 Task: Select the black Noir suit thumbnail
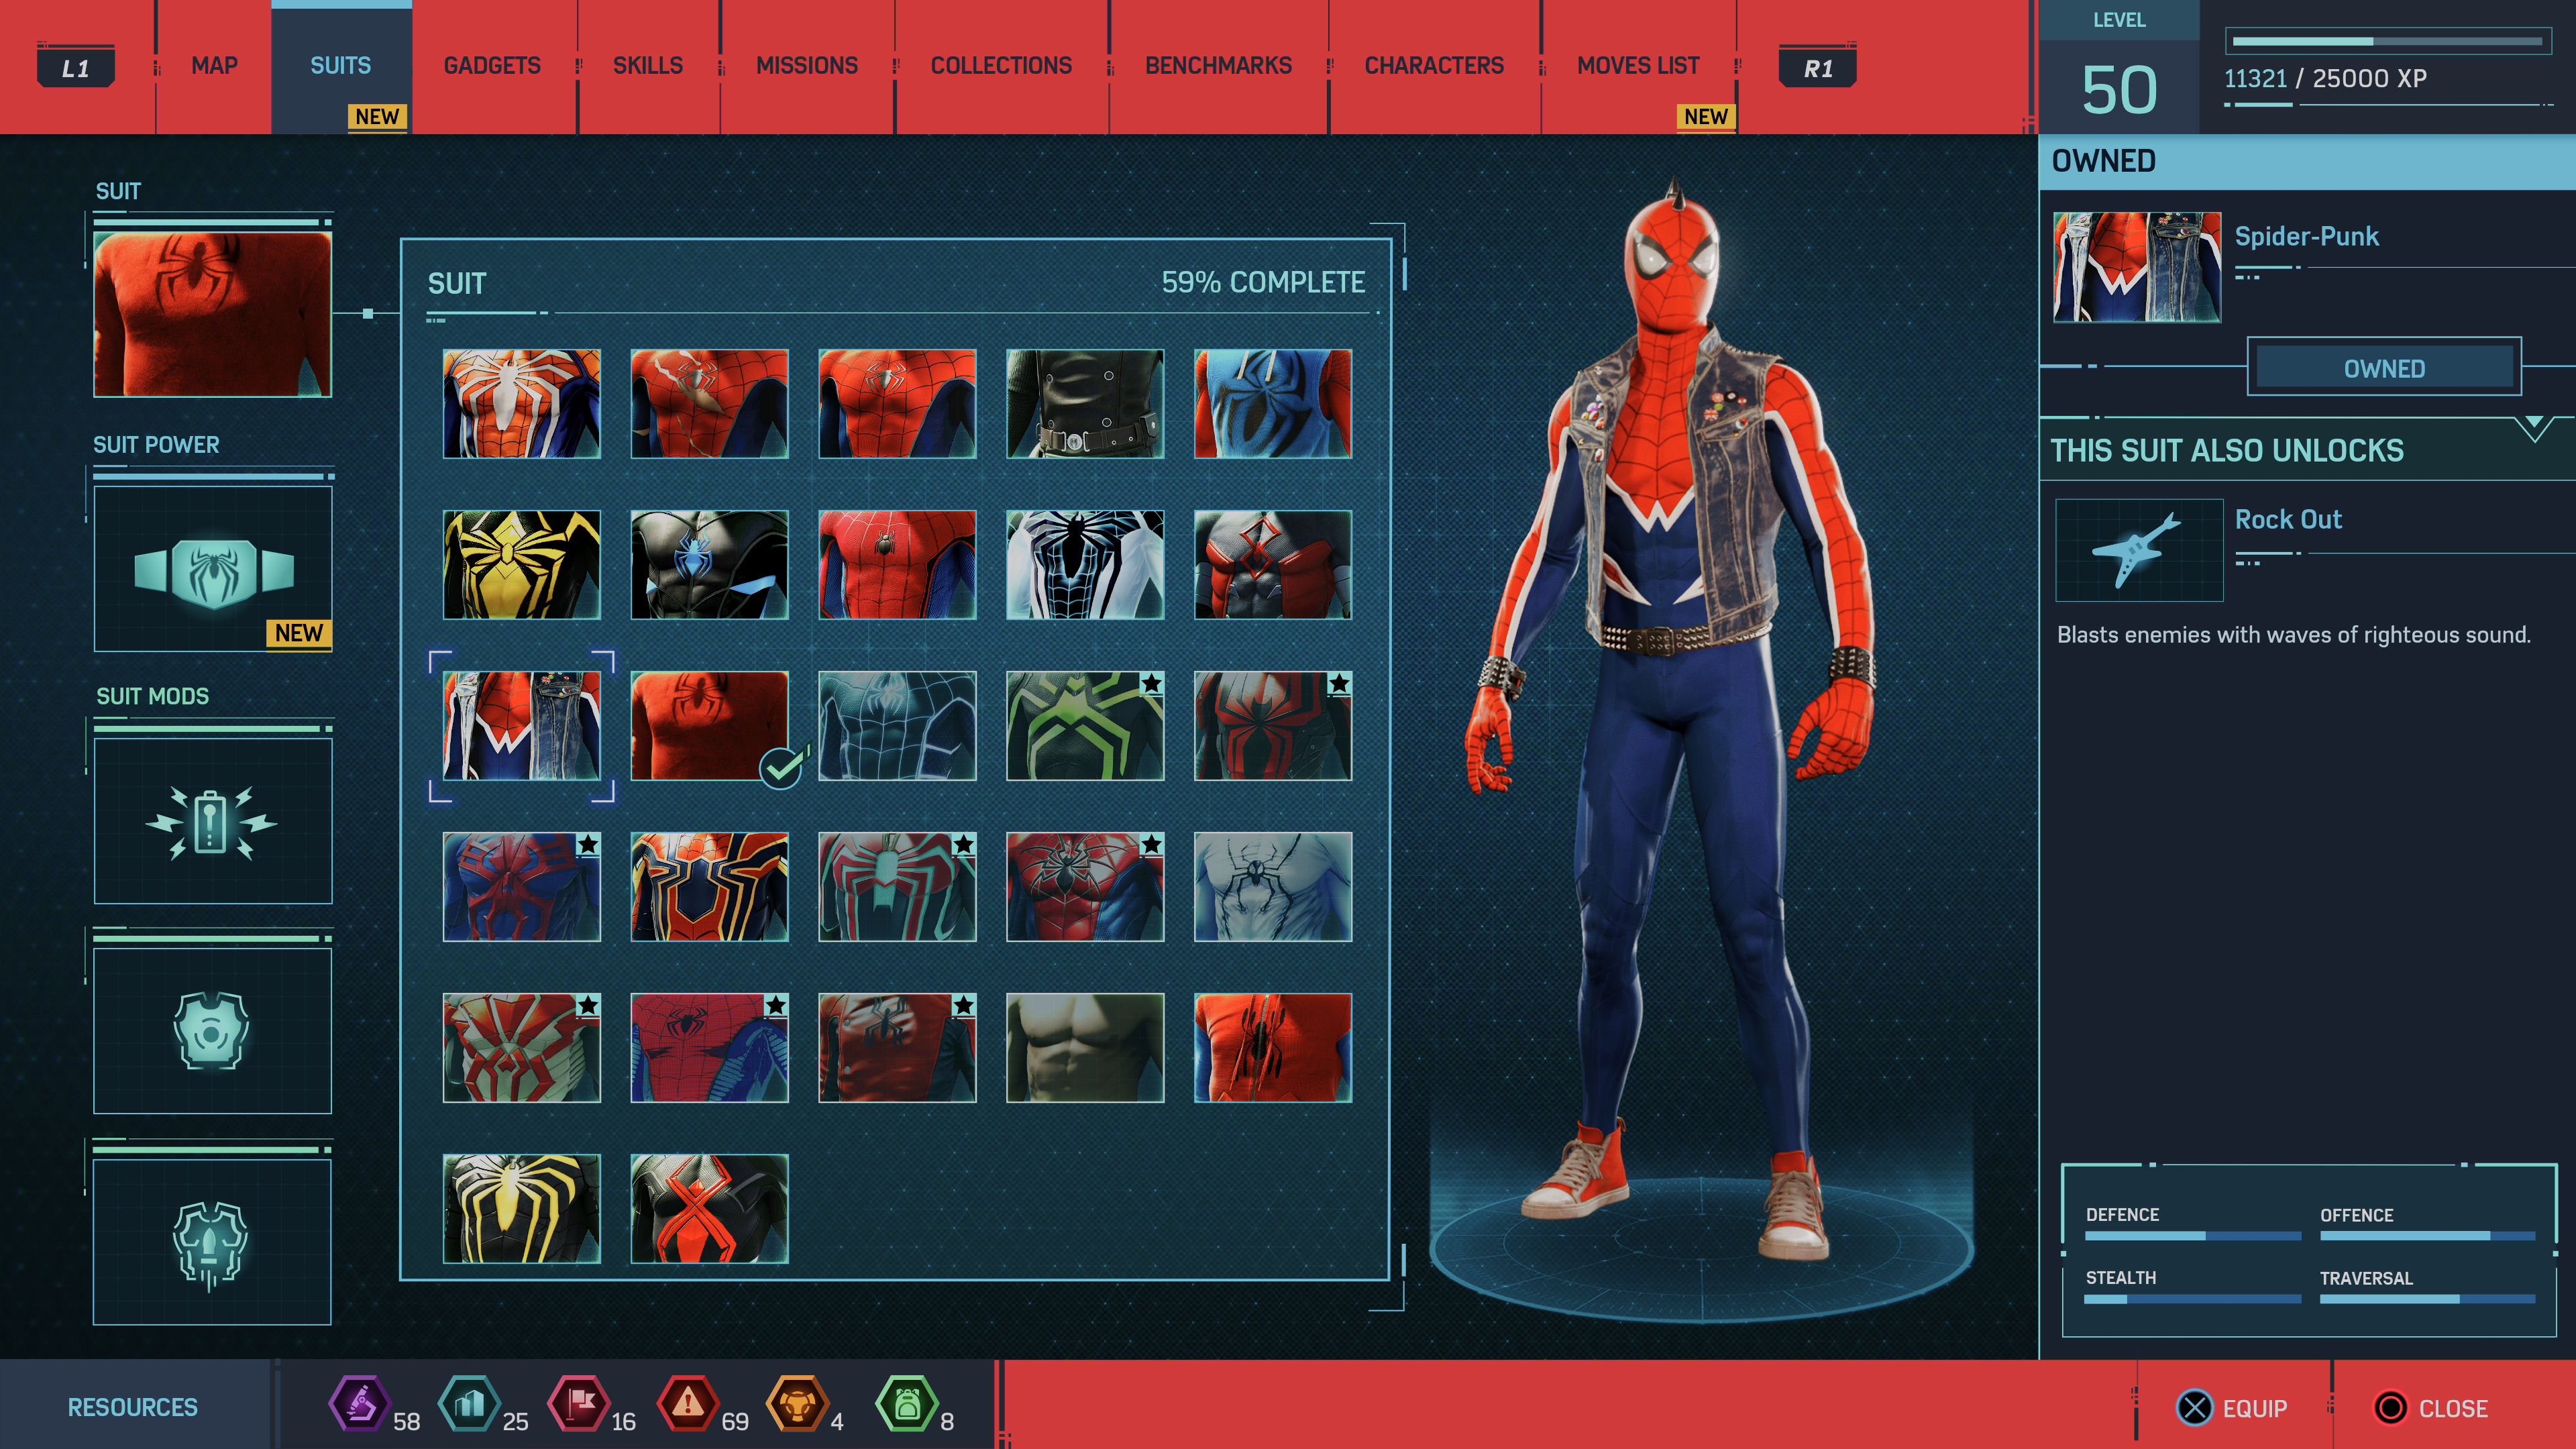click(1085, 404)
